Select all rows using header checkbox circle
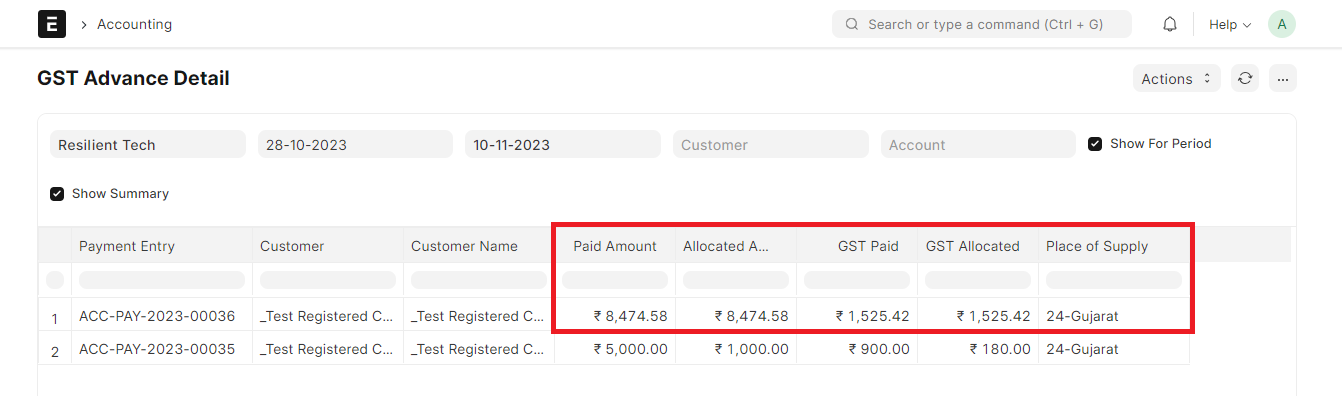1342x396 pixels. tap(55, 280)
